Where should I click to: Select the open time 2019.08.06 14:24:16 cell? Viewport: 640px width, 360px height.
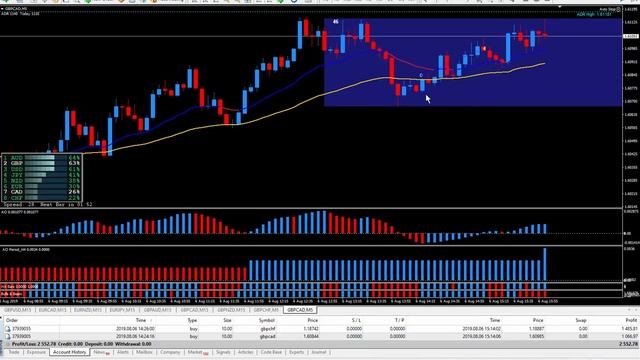pos(135,336)
